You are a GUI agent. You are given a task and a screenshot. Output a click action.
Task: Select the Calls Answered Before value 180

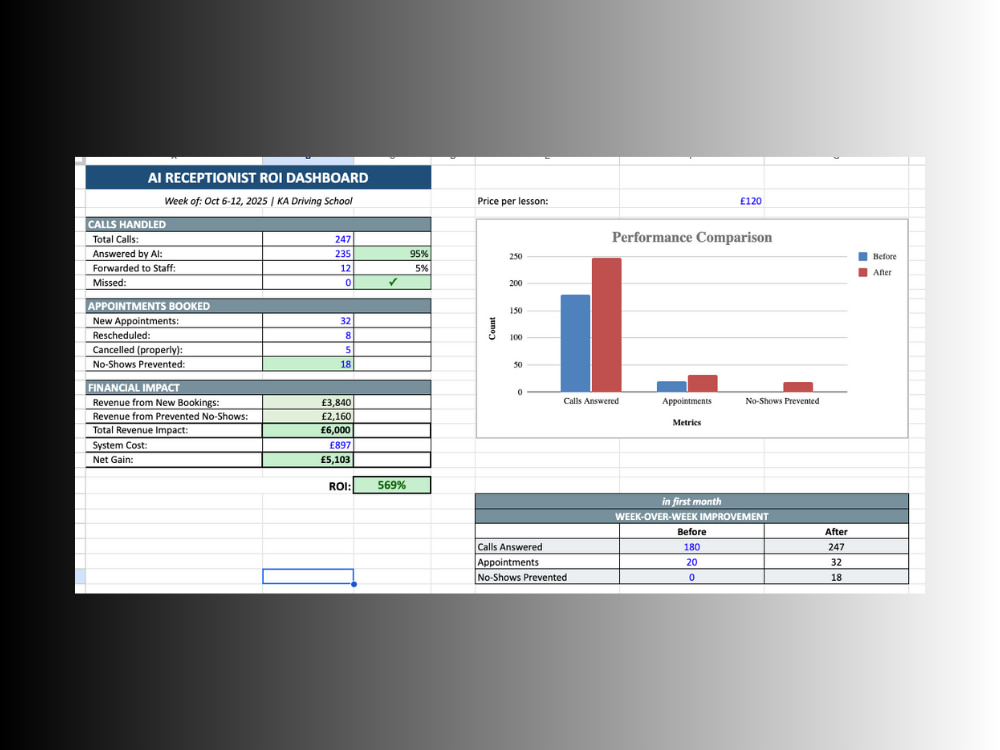coord(692,547)
